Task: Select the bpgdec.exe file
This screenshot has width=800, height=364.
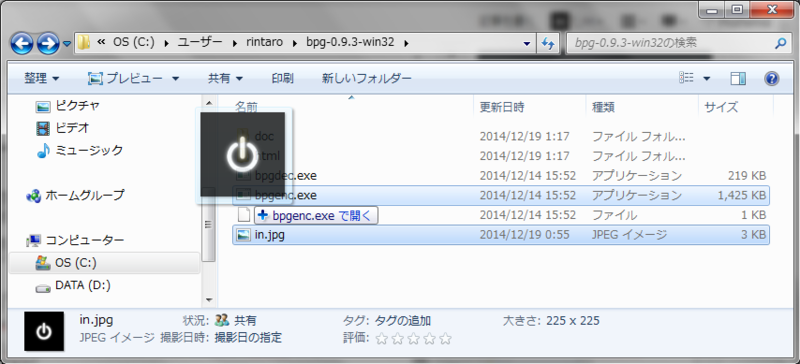Action: 501,176
